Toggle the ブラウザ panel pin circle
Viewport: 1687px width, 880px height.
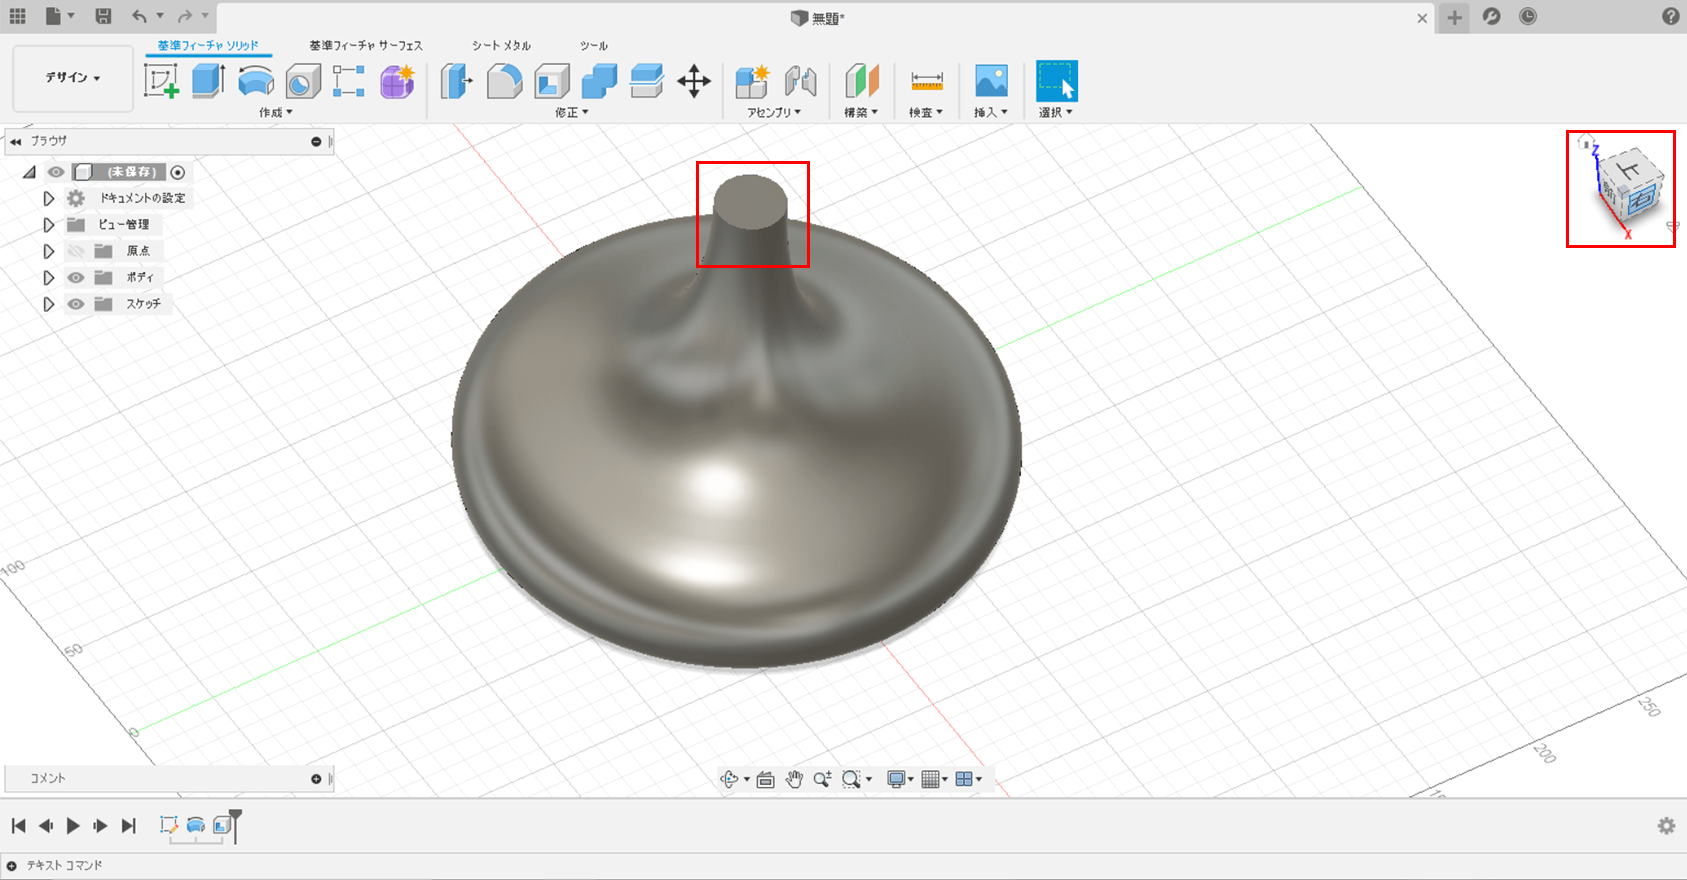point(316,141)
